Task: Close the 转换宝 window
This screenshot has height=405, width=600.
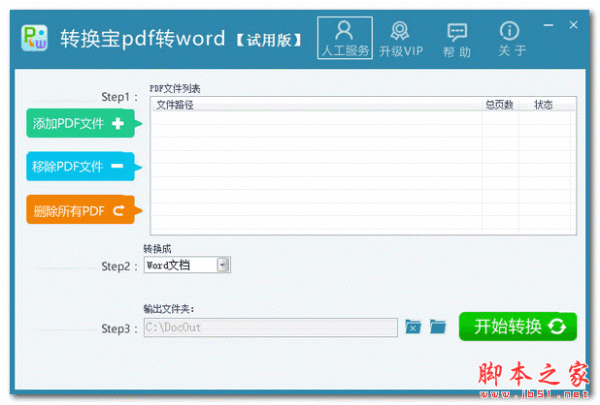Action: (x=573, y=25)
